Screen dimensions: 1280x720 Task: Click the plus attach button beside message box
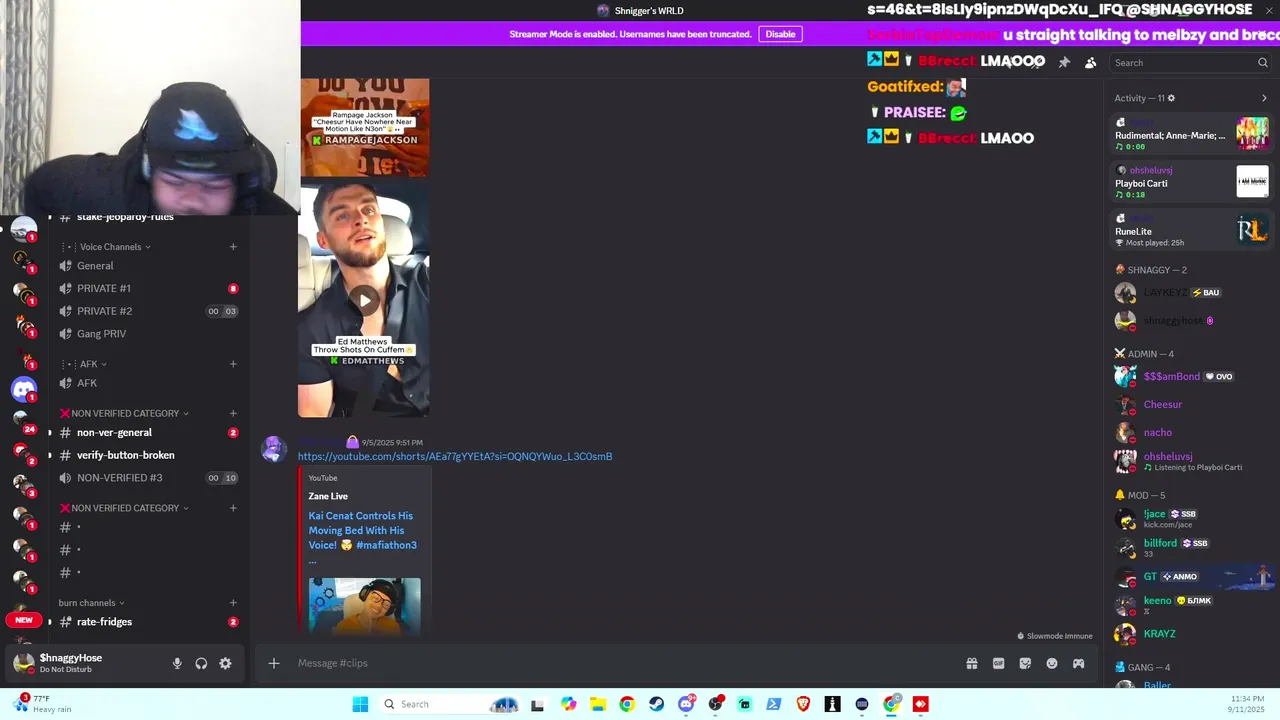click(x=273, y=663)
